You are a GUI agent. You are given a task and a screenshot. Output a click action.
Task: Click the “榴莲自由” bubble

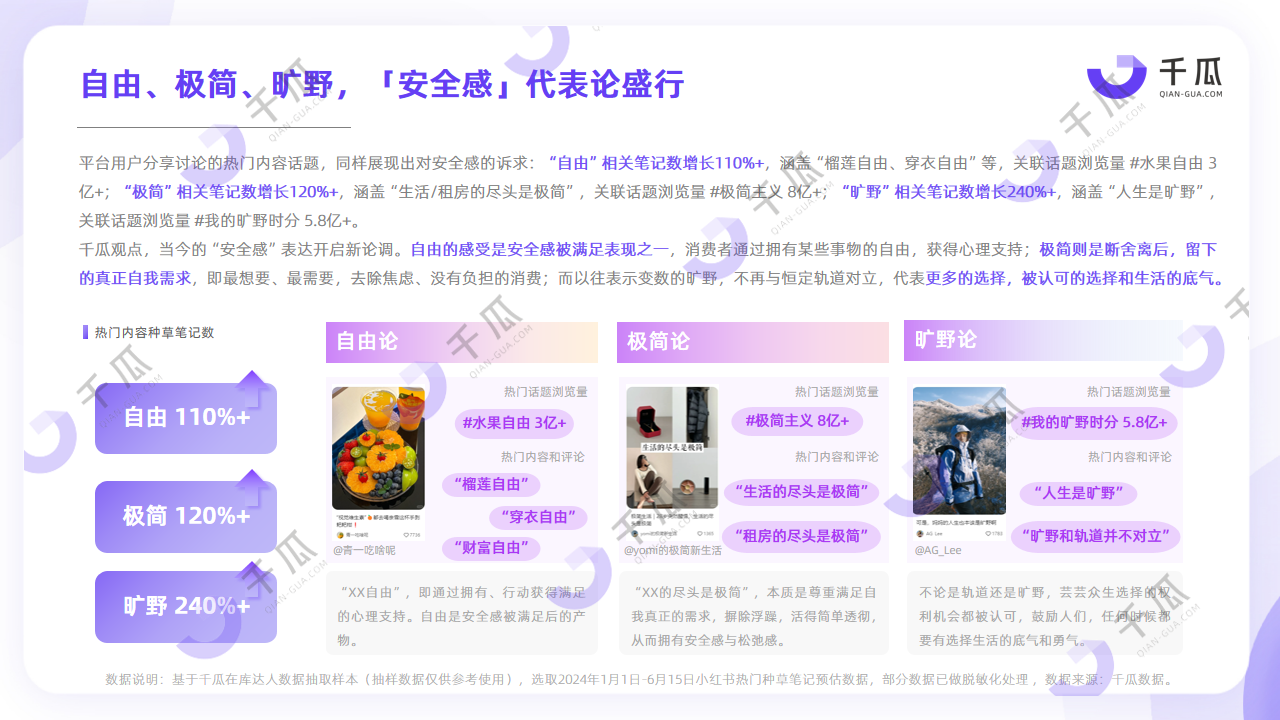click(x=492, y=485)
